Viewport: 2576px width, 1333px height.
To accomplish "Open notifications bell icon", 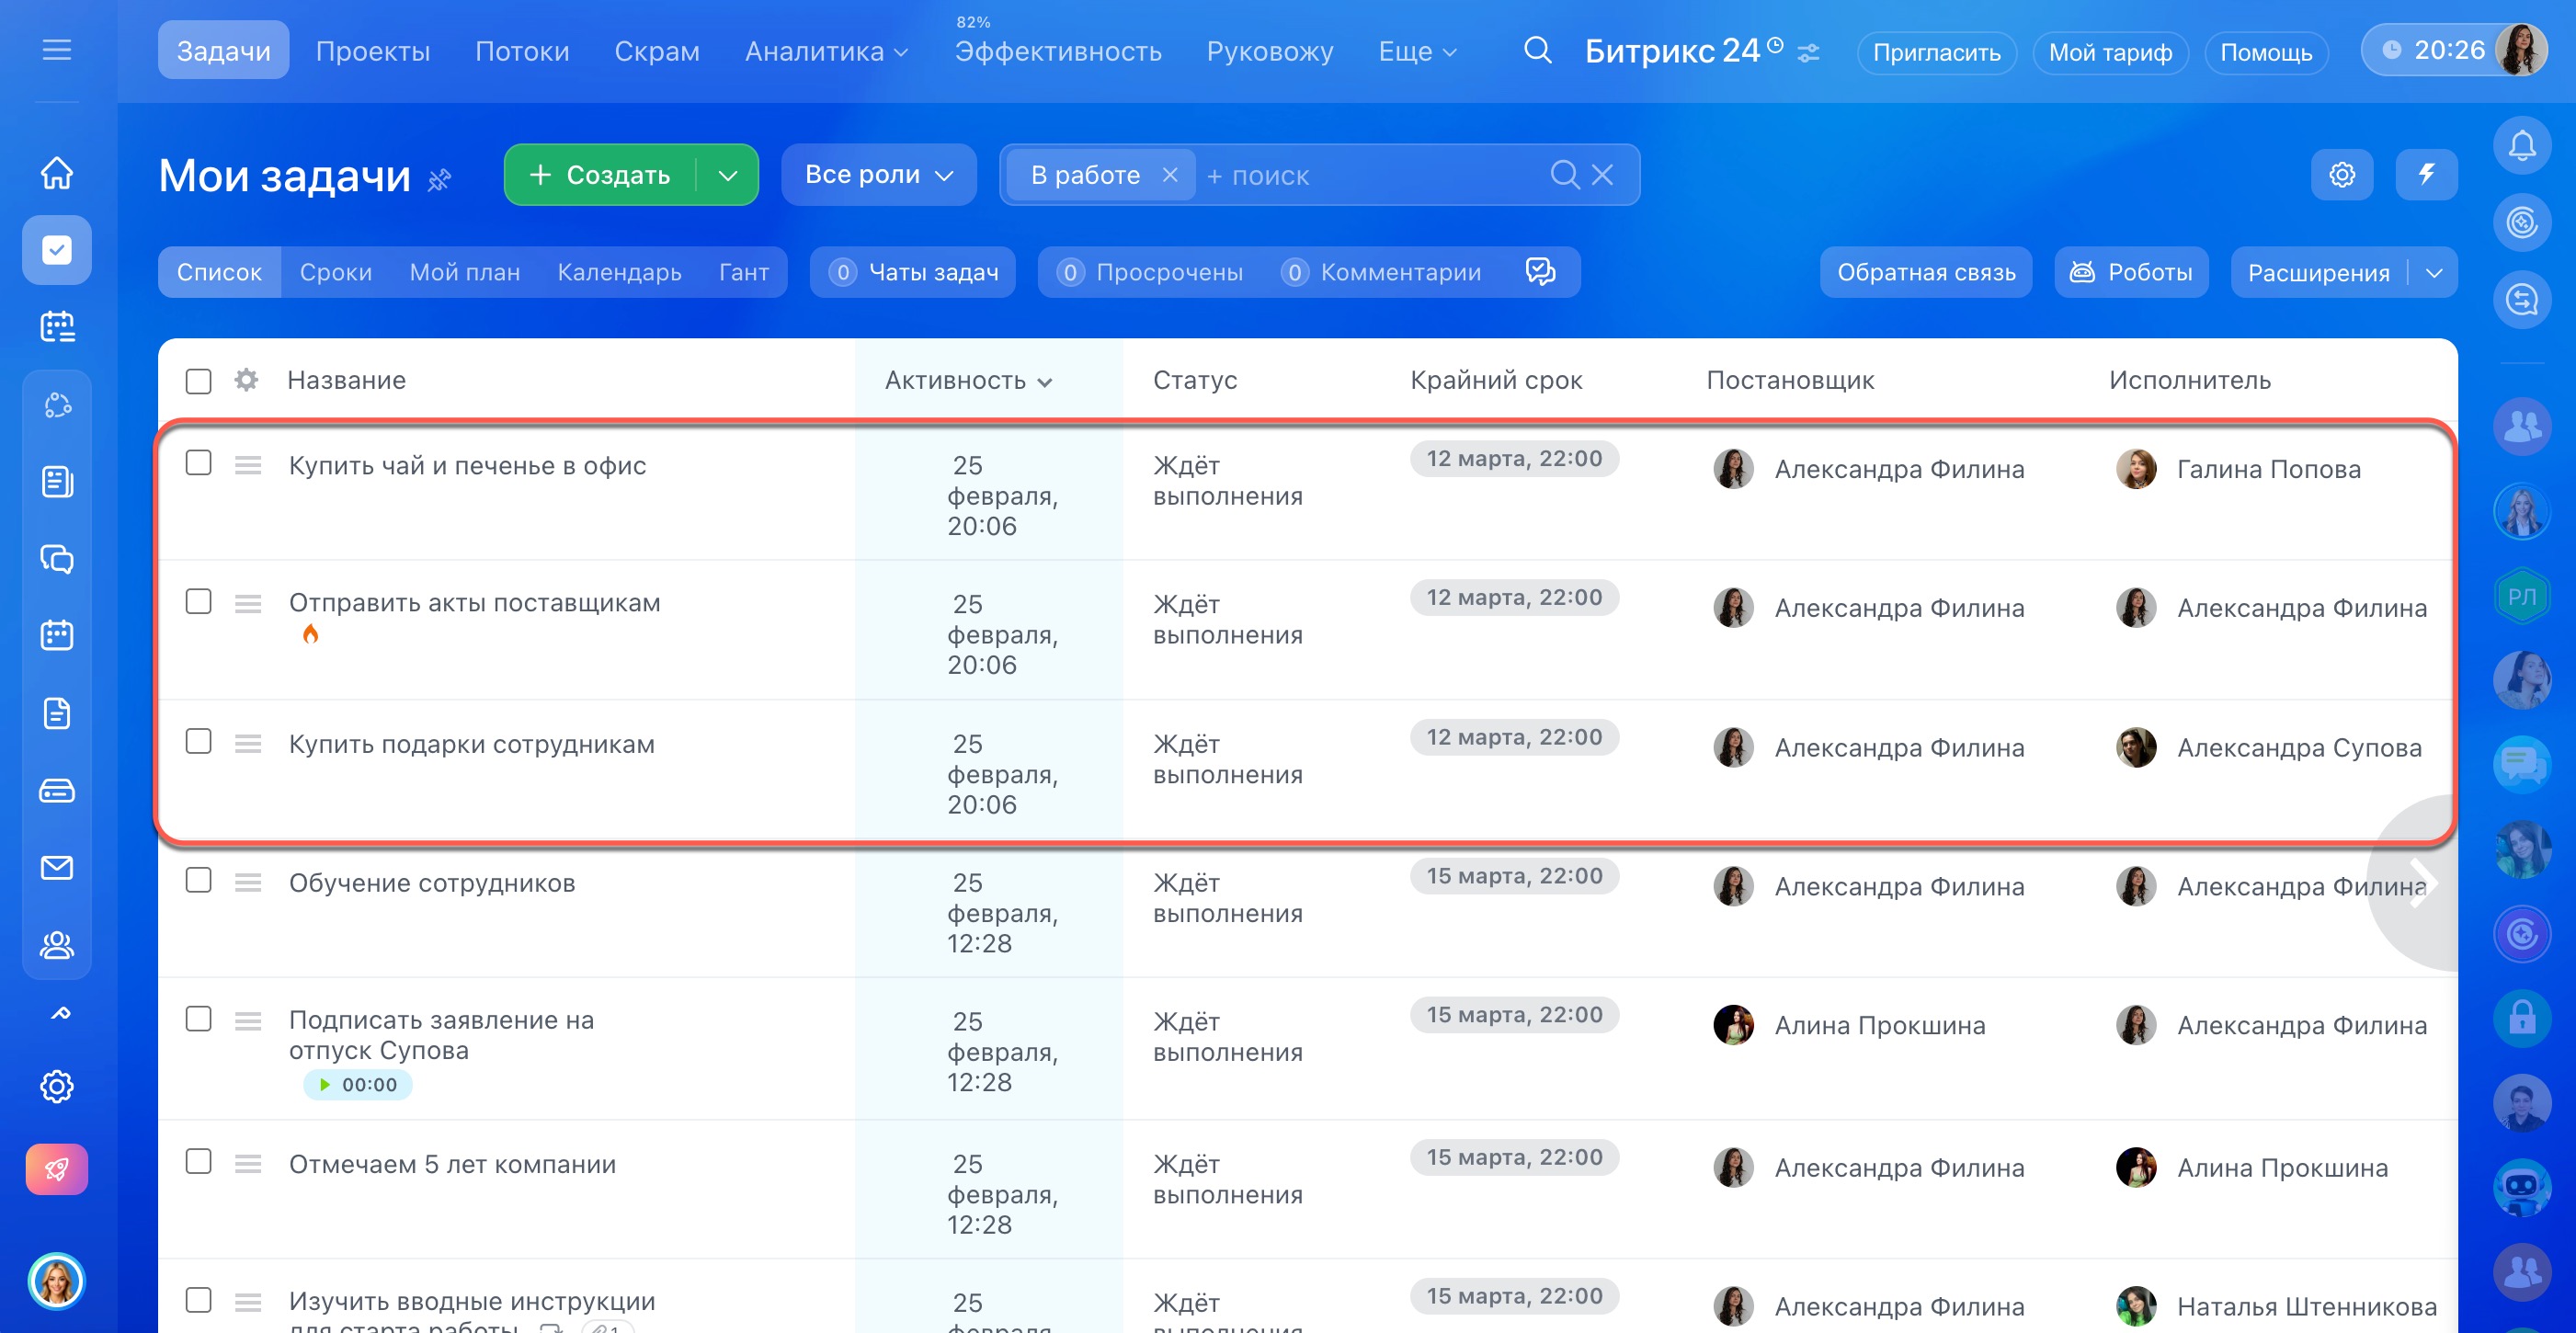I will (x=2521, y=146).
